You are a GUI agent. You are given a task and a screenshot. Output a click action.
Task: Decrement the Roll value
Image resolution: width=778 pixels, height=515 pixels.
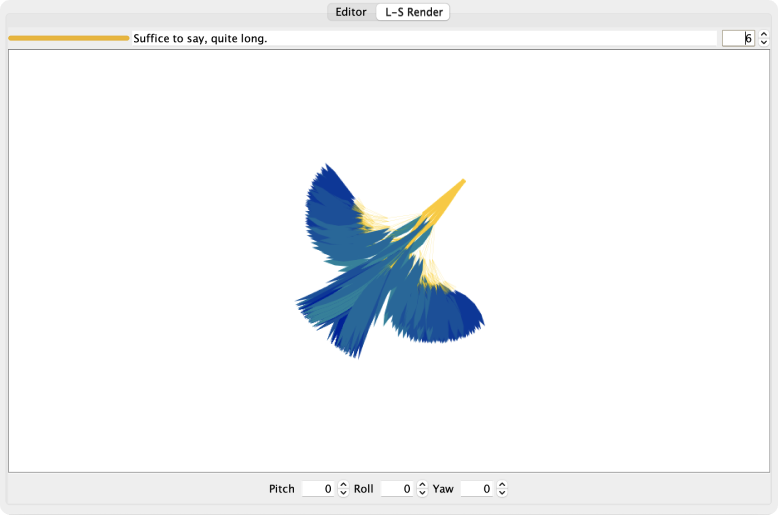pos(422,493)
